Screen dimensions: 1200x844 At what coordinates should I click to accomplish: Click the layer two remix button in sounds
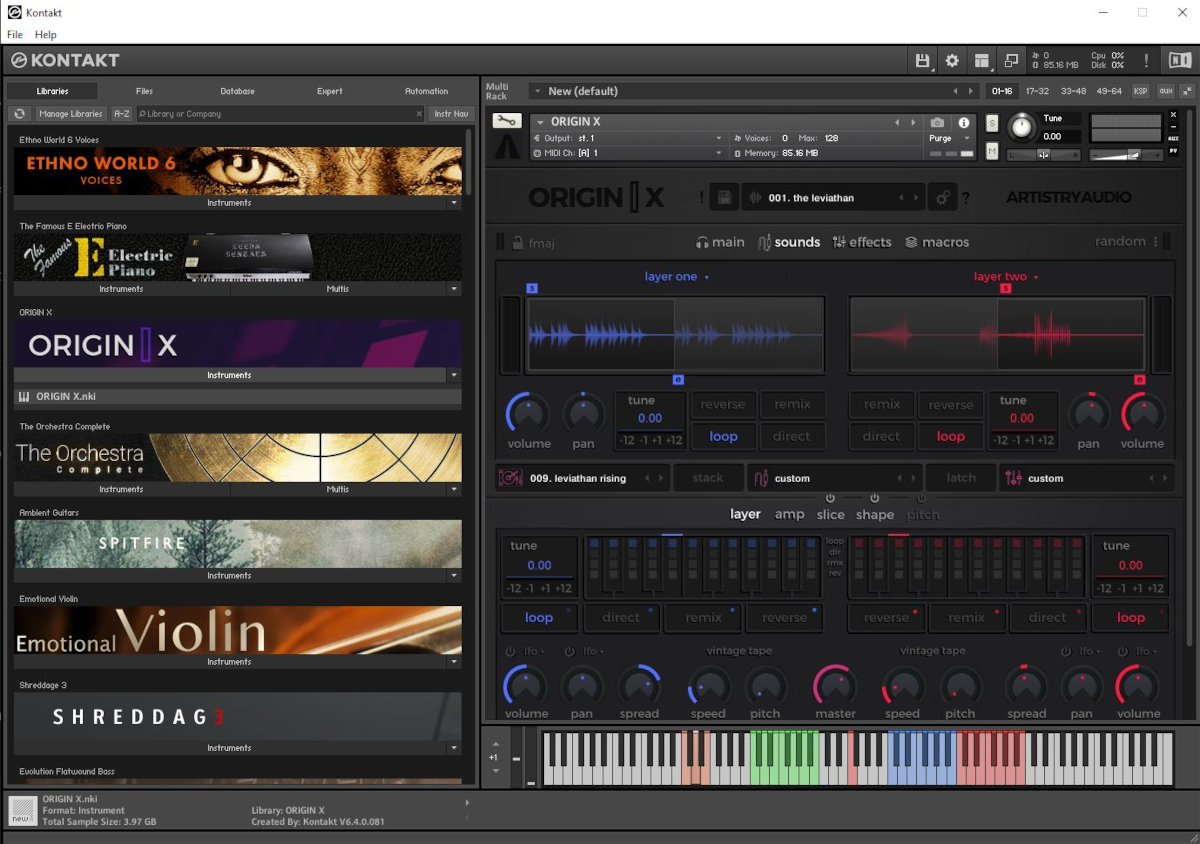pos(882,404)
